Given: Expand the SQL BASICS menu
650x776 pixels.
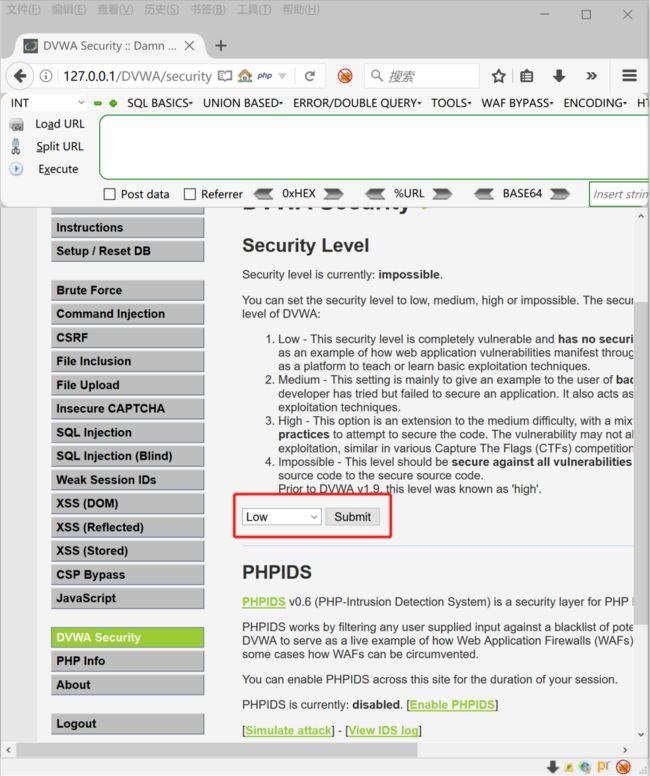Looking at the screenshot, I should pos(160,103).
